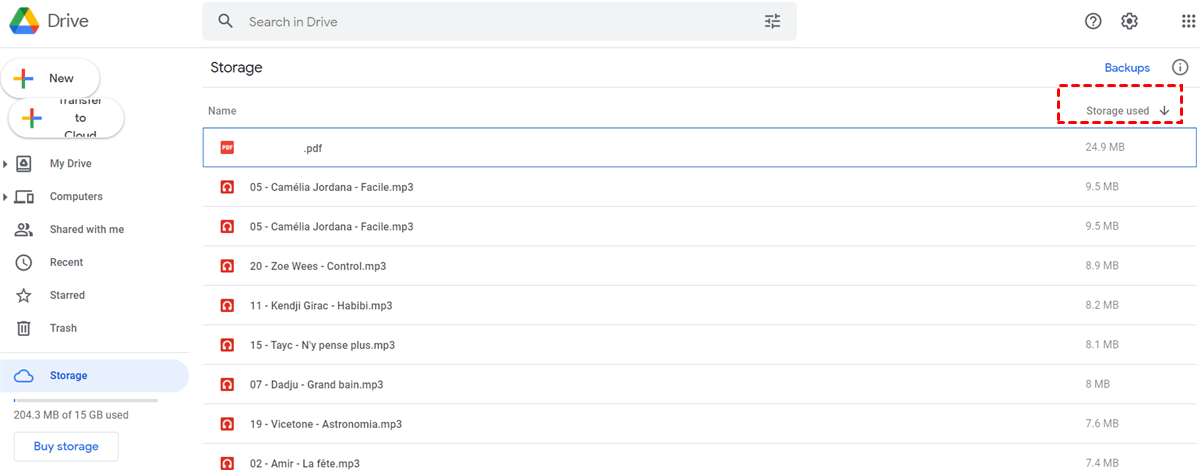Viewport: 1200px width, 470px height.
Task: Open the help question mark icon
Action: (1093, 21)
